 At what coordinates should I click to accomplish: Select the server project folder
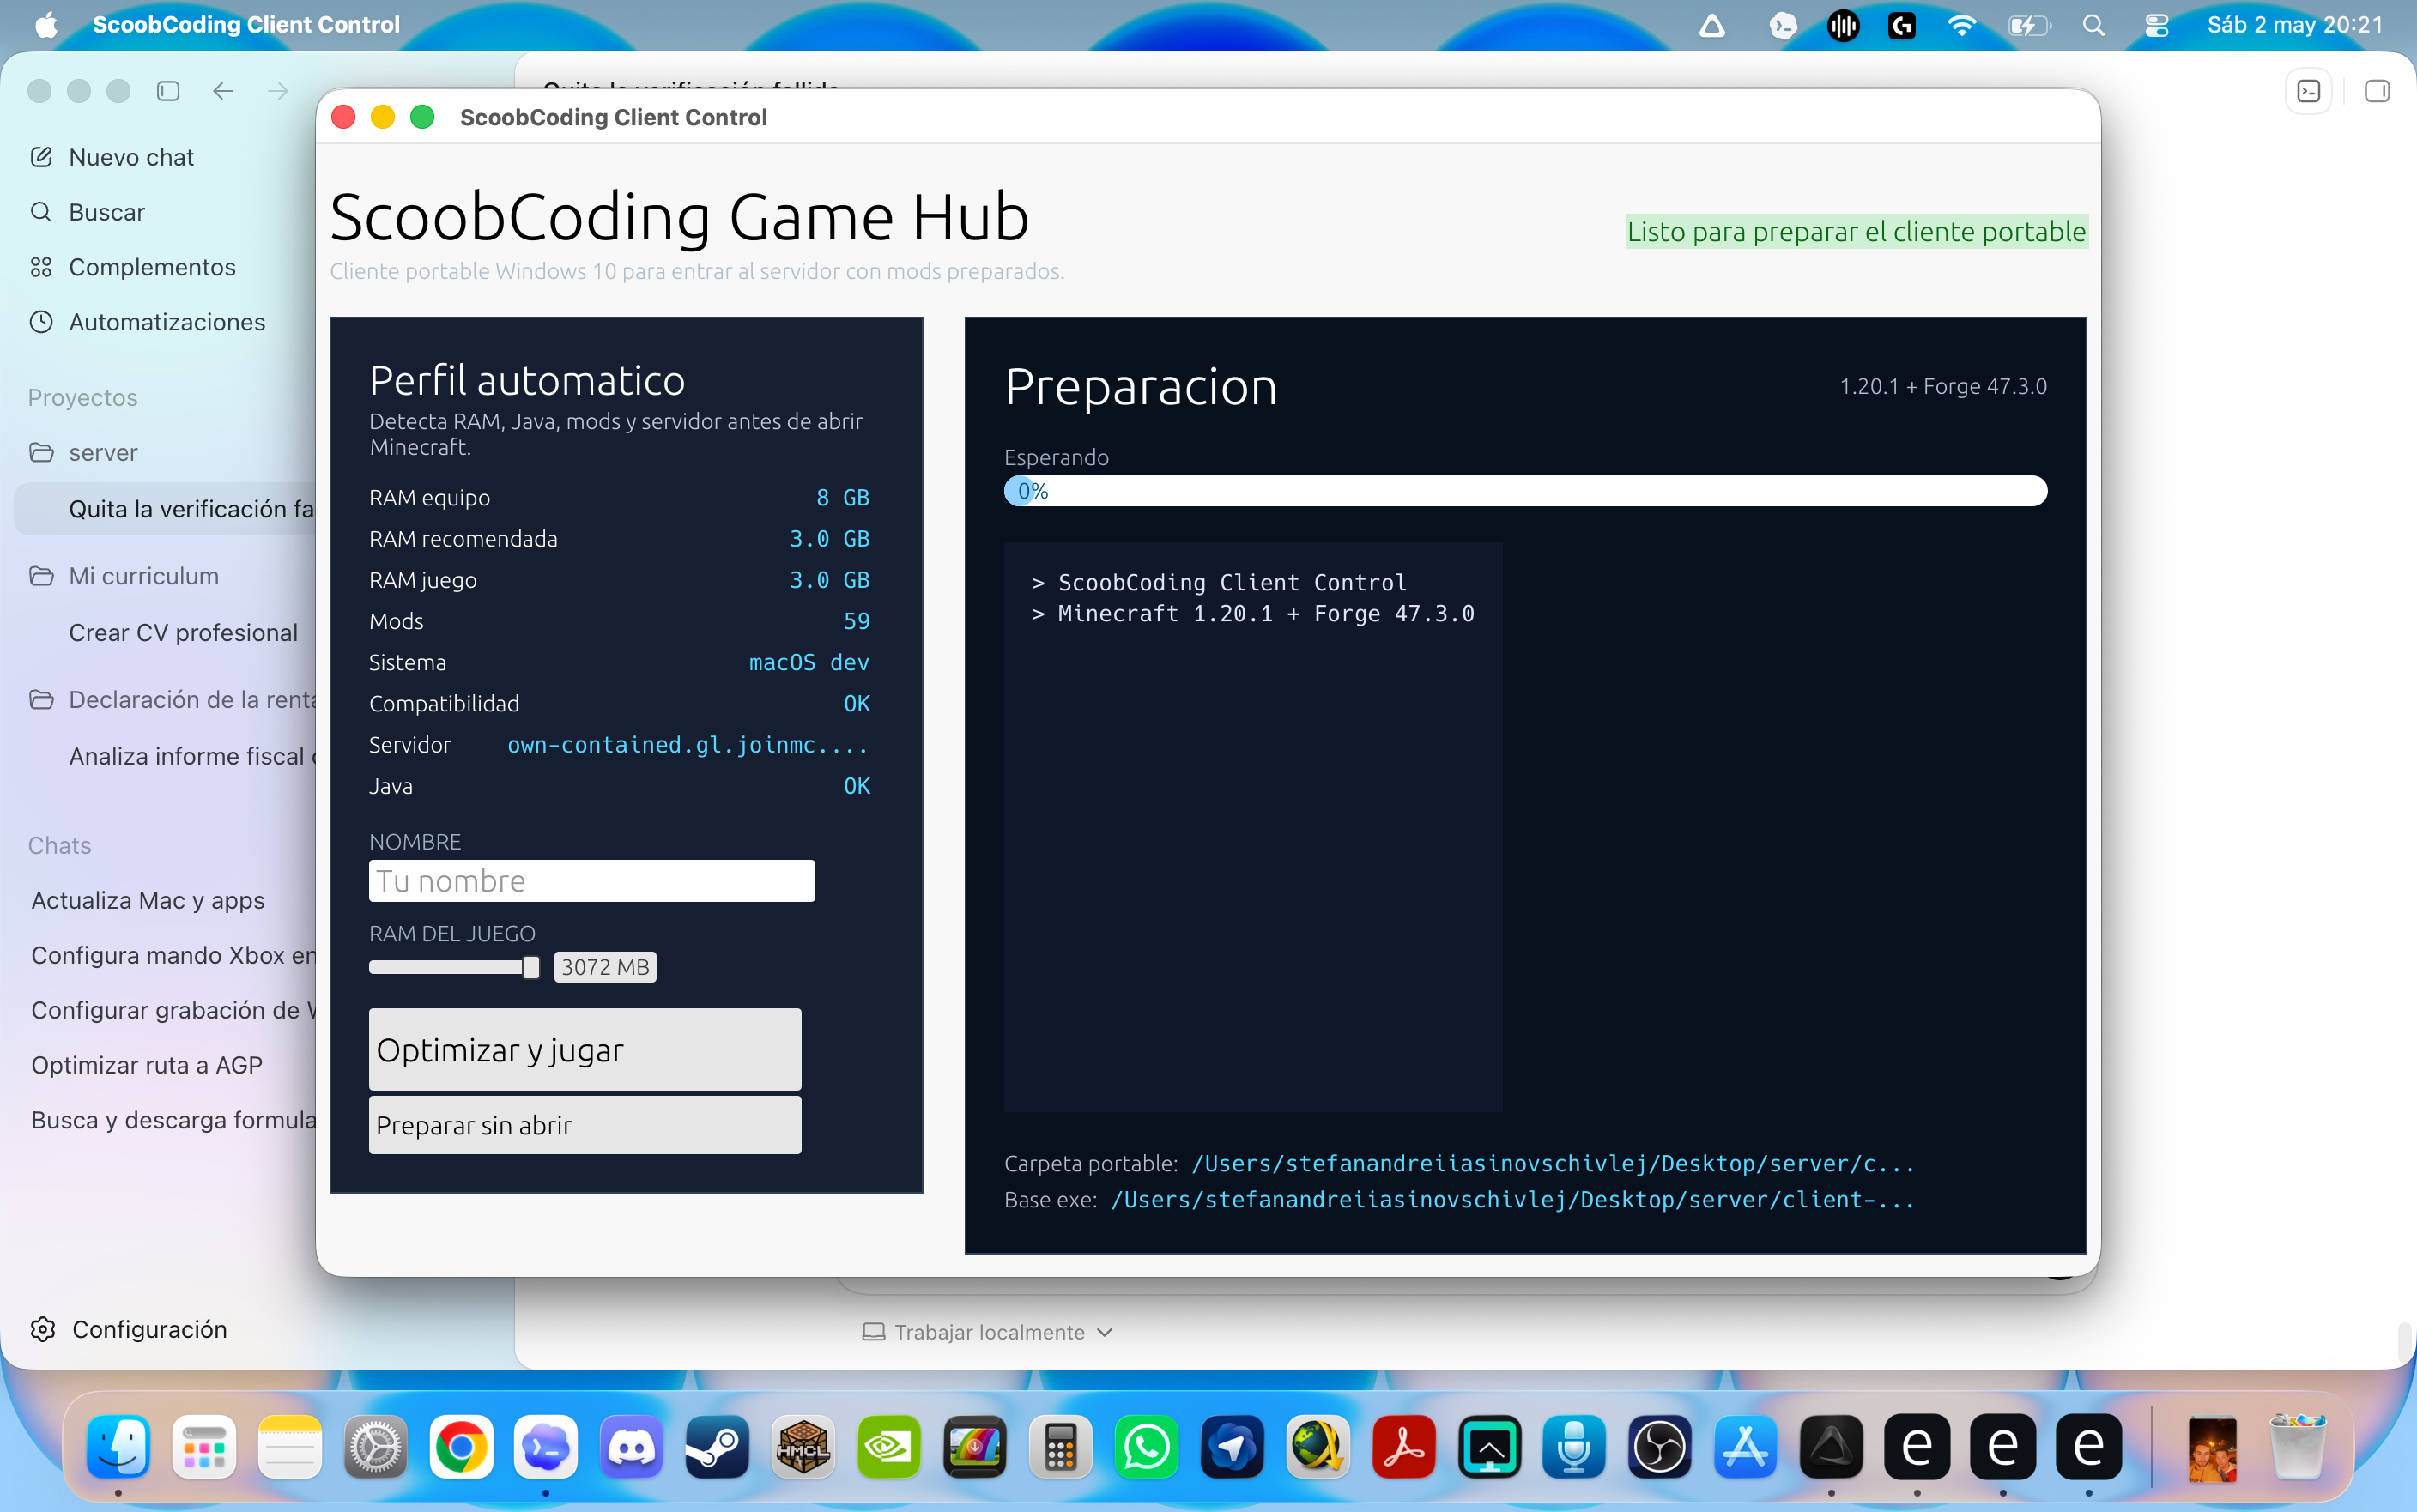(102, 452)
